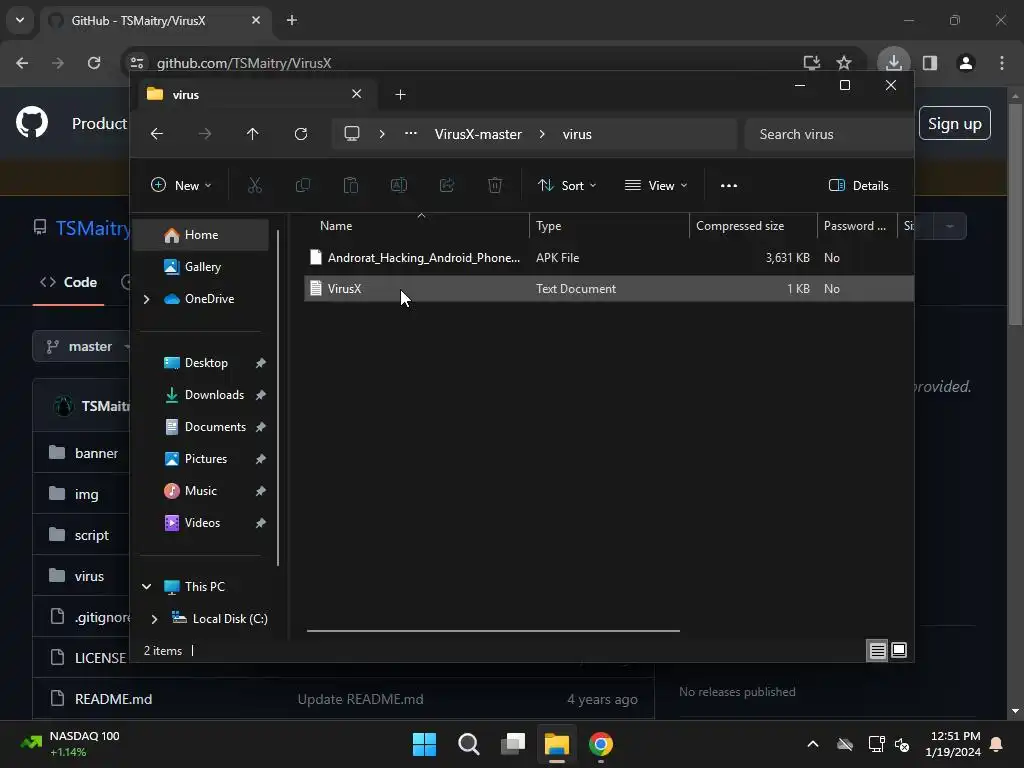Open the View dropdown
Image resolution: width=1024 pixels, height=768 pixels.
point(656,185)
